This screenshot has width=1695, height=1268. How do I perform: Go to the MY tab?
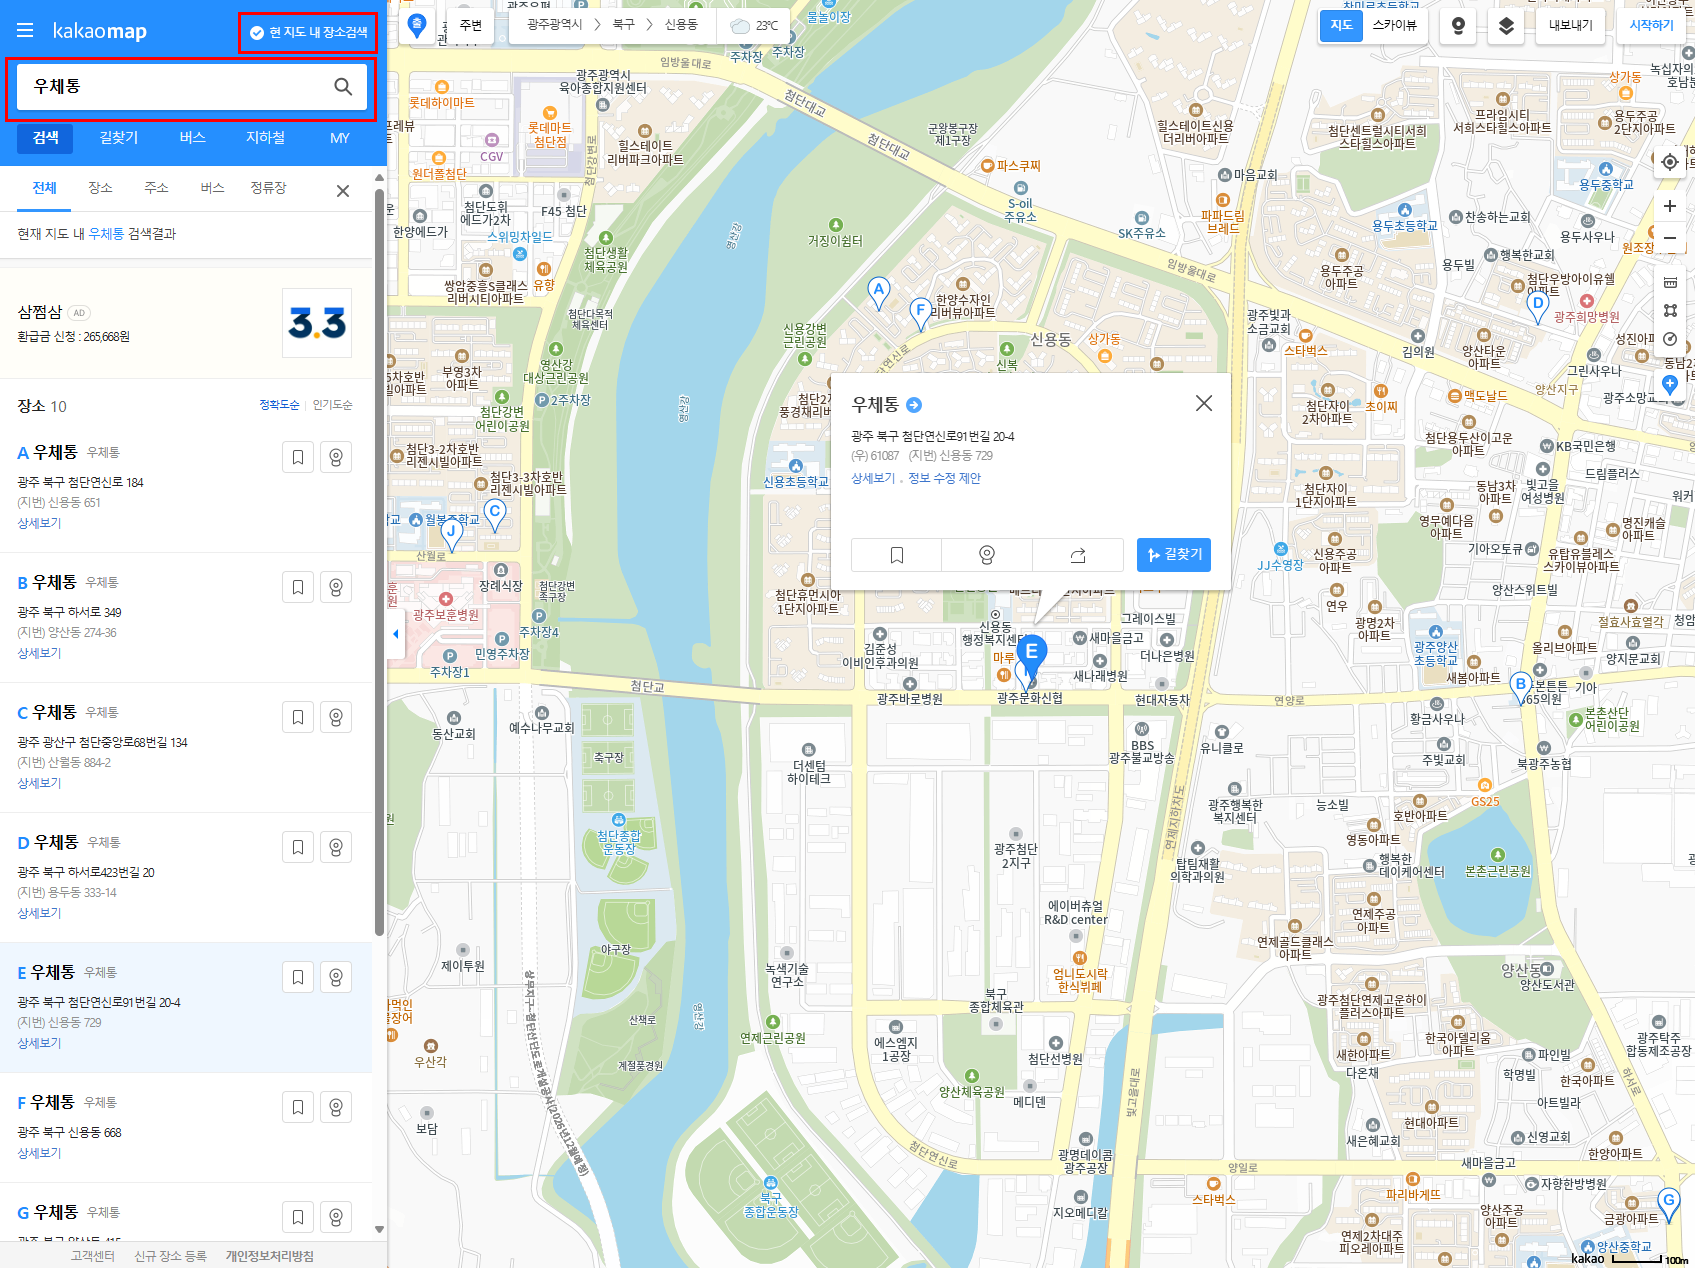[x=340, y=138]
